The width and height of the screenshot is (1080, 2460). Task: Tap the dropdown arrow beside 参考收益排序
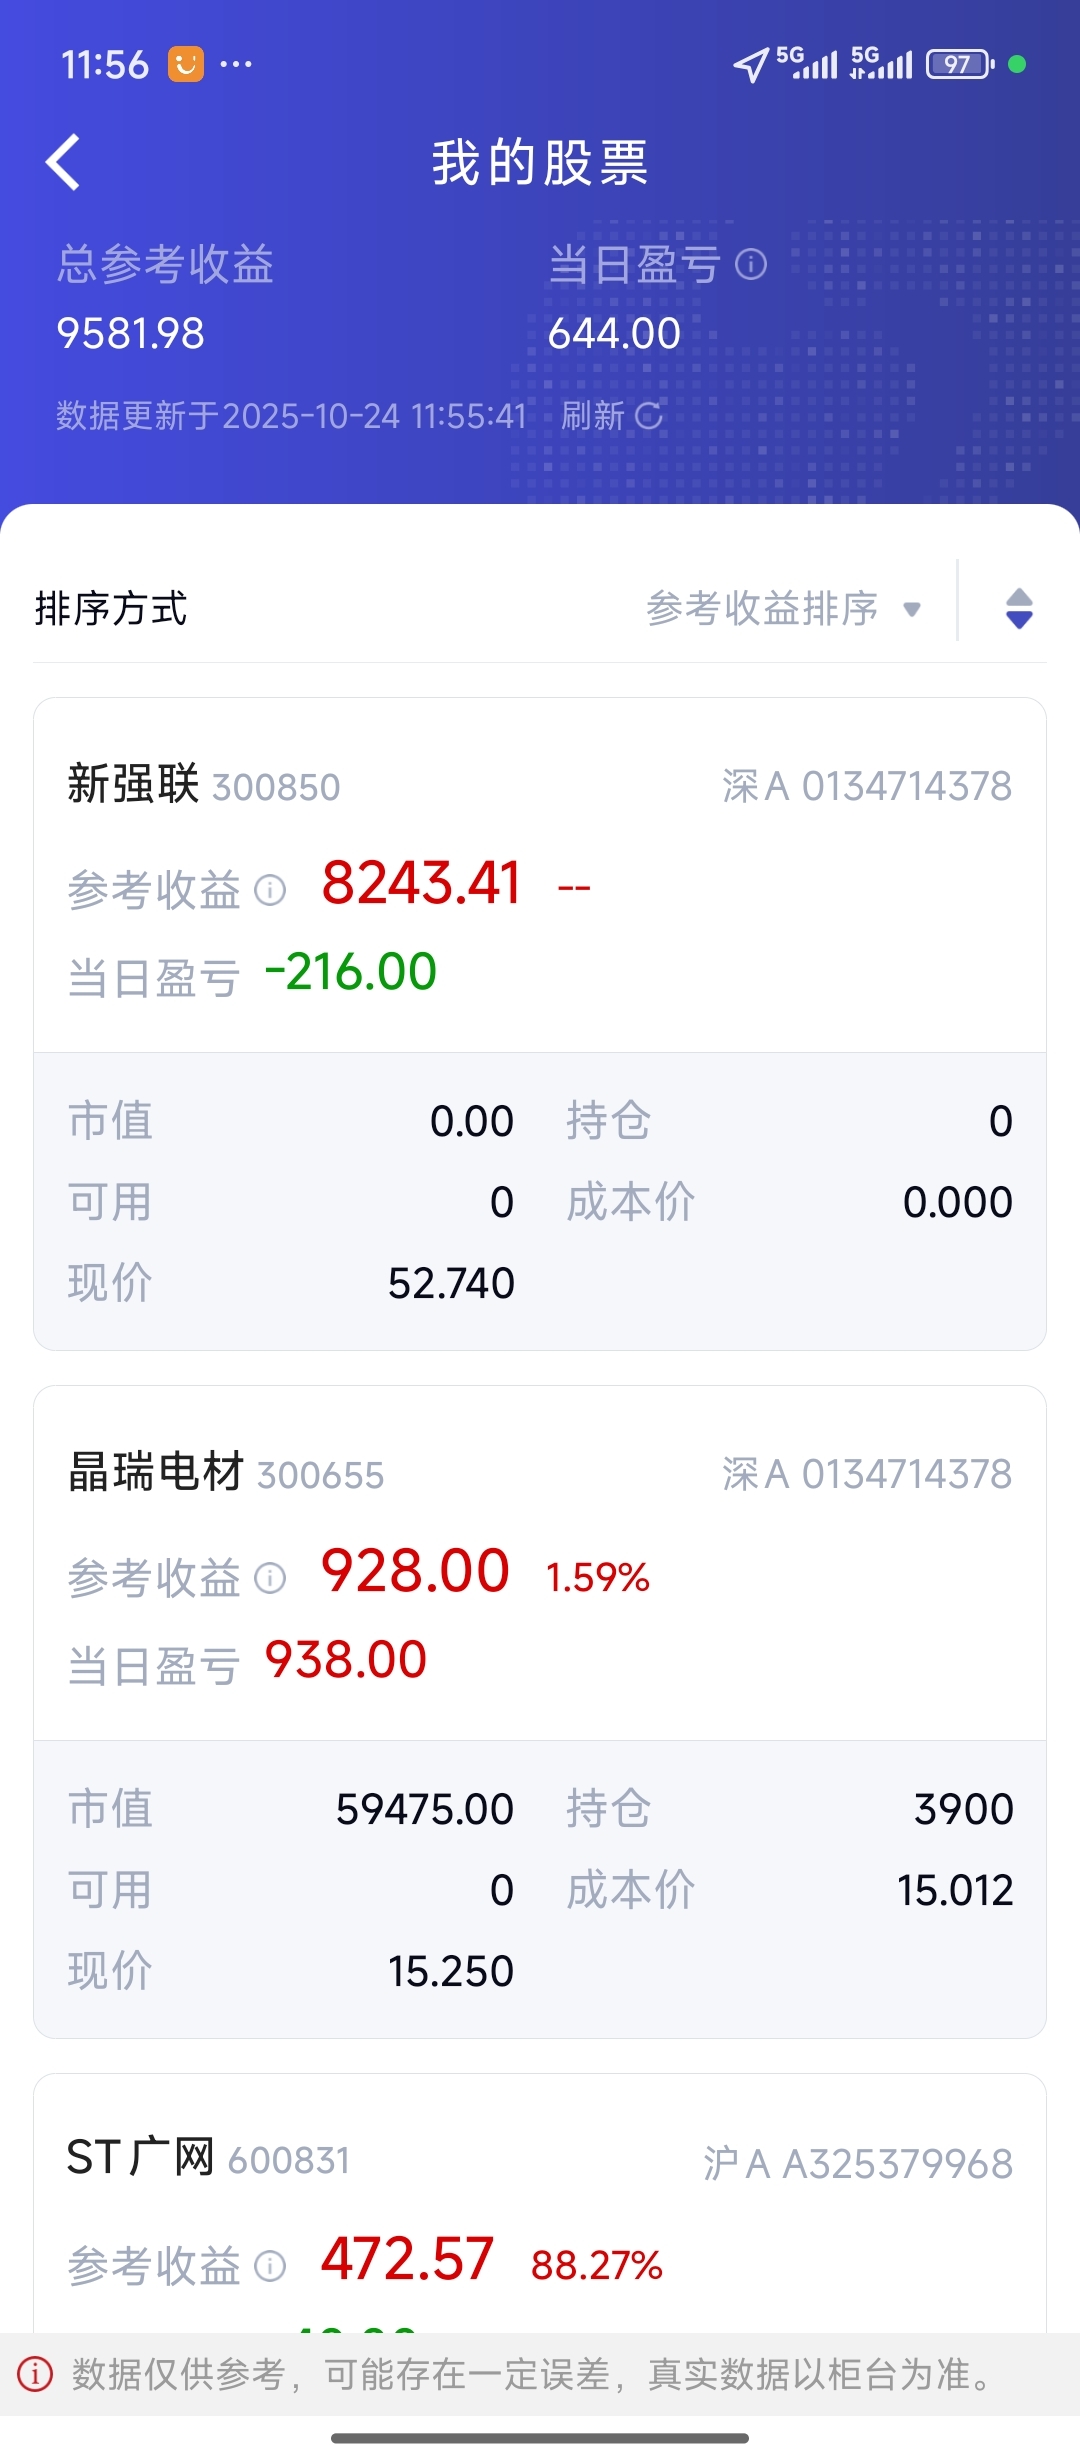pyautogui.click(x=911, y=609)
